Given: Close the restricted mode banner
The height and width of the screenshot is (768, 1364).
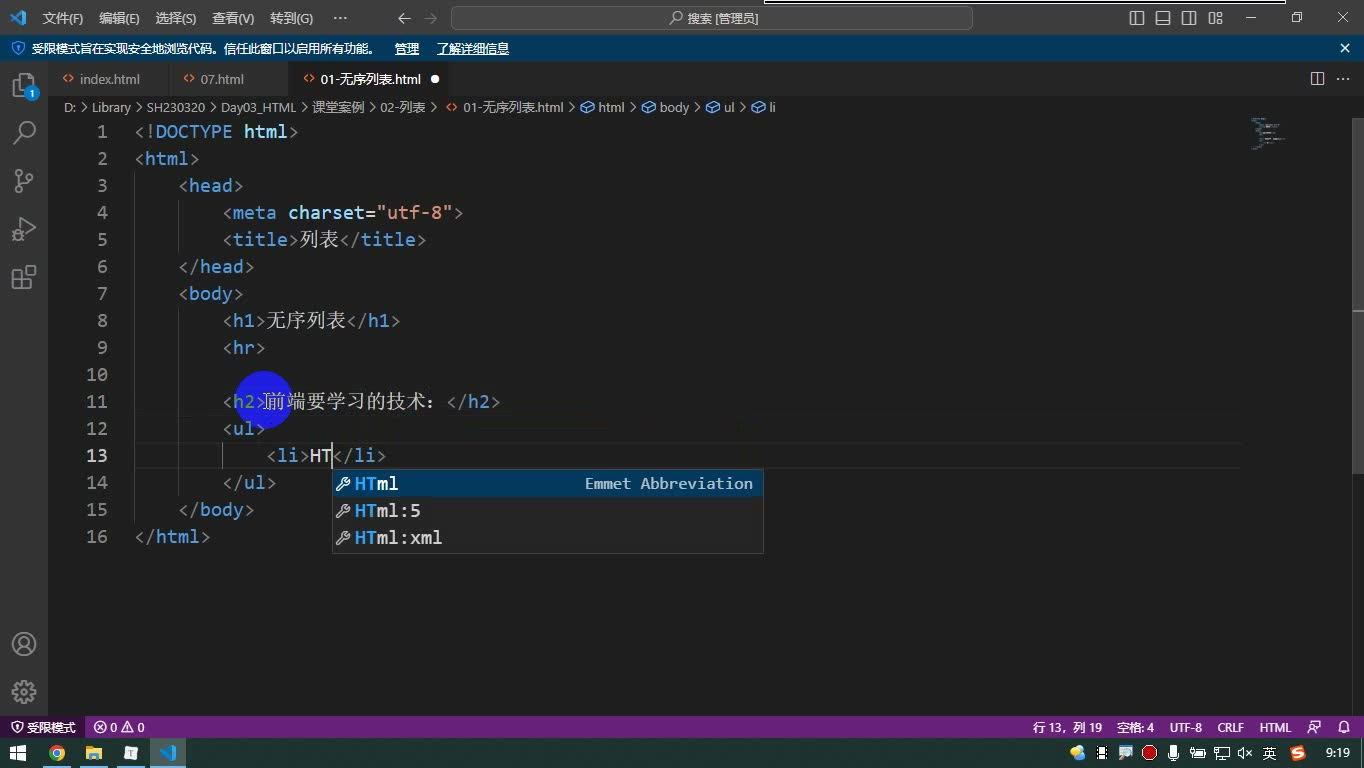Looking at the screenshot, I should (1345, 48).
